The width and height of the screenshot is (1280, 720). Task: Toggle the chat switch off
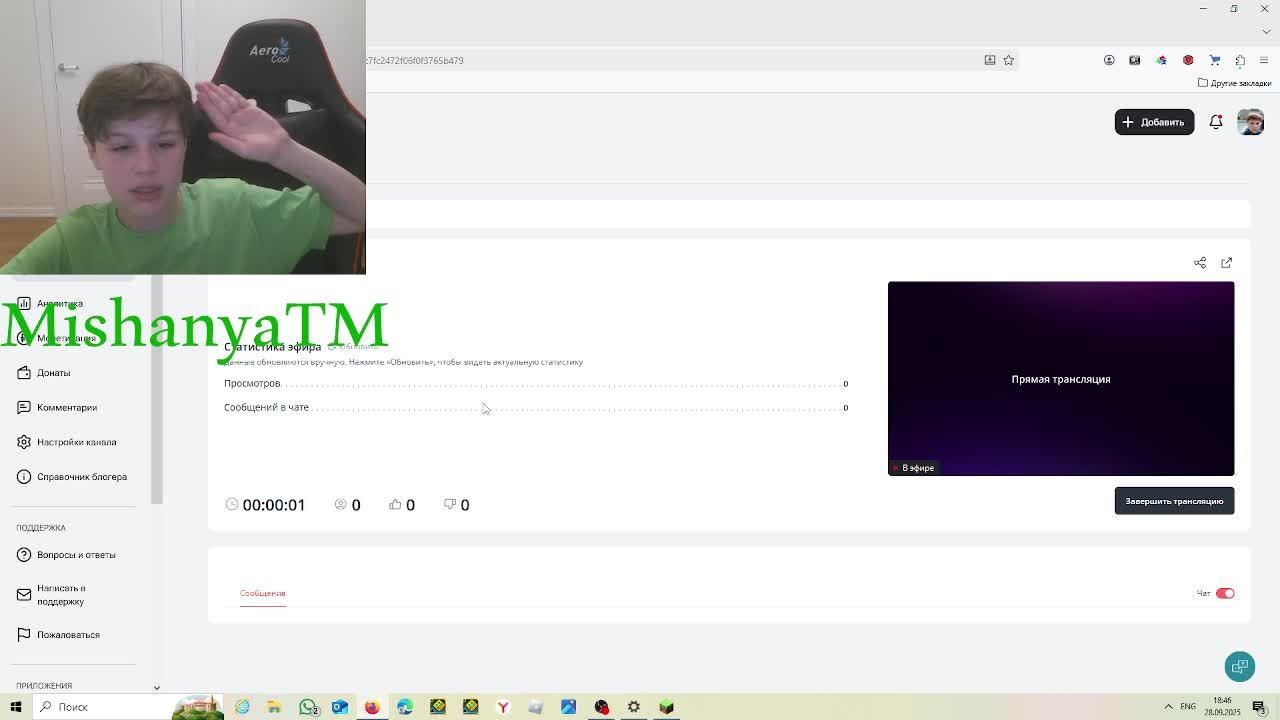tap(1225, 593)
